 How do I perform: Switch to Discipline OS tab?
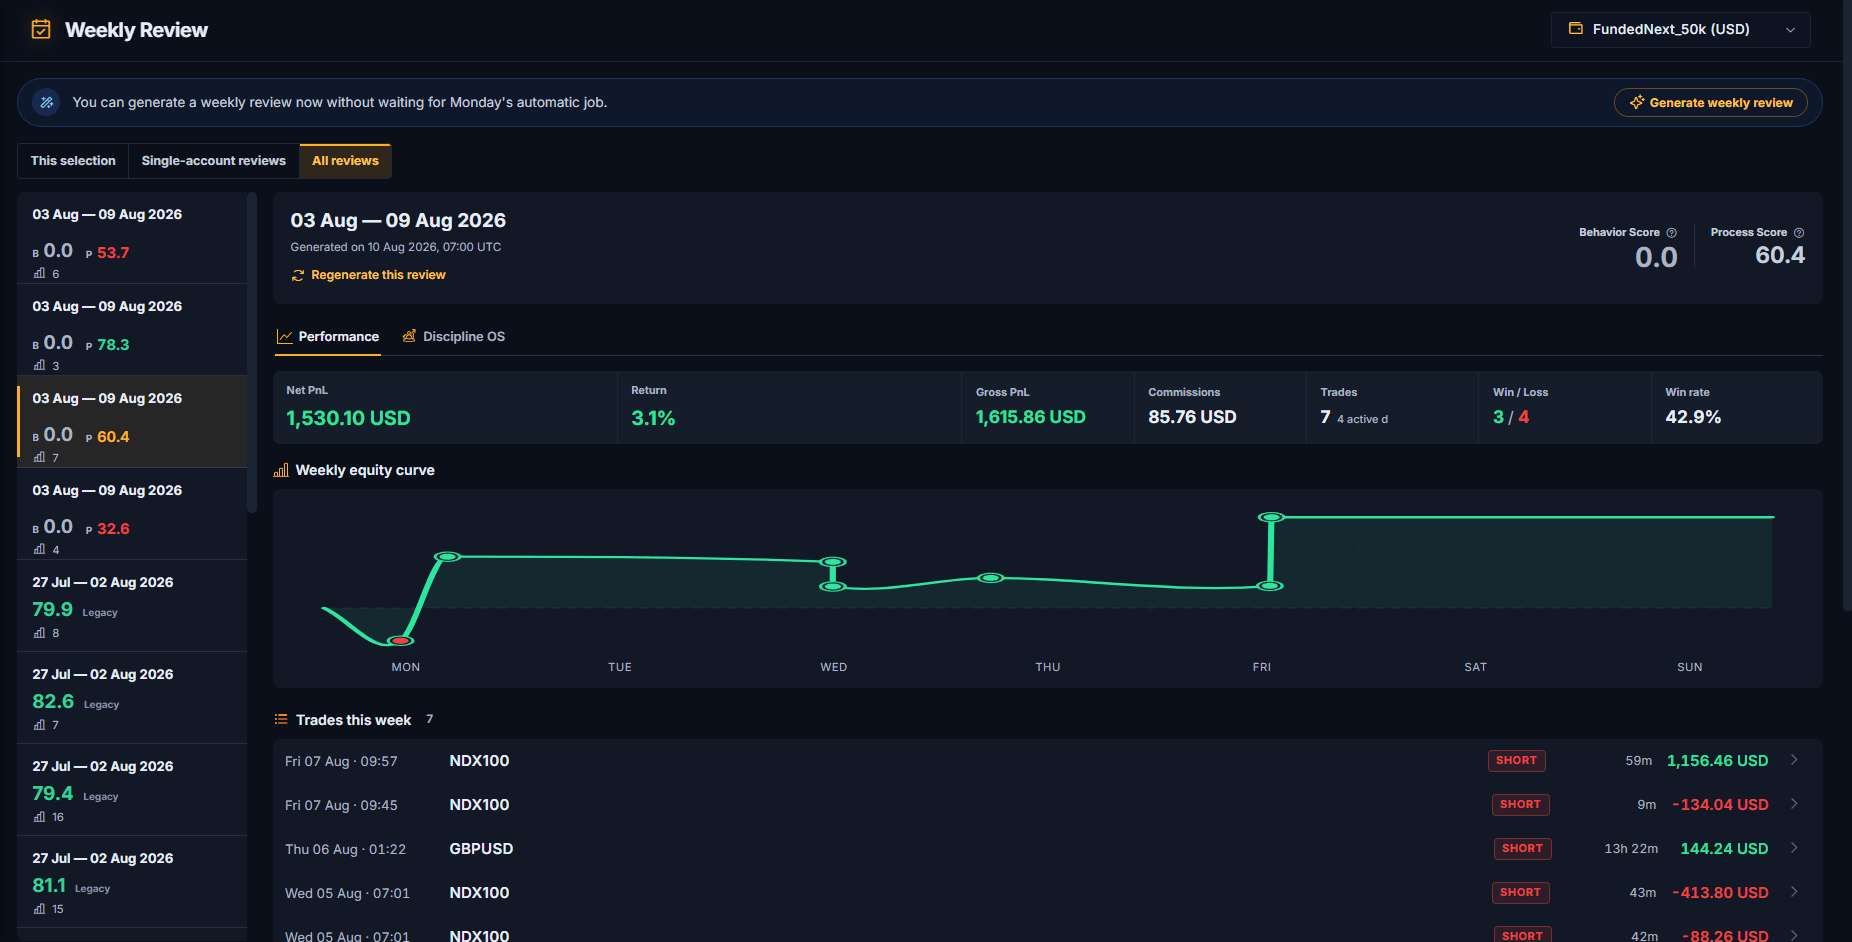[x=453, y=337]
